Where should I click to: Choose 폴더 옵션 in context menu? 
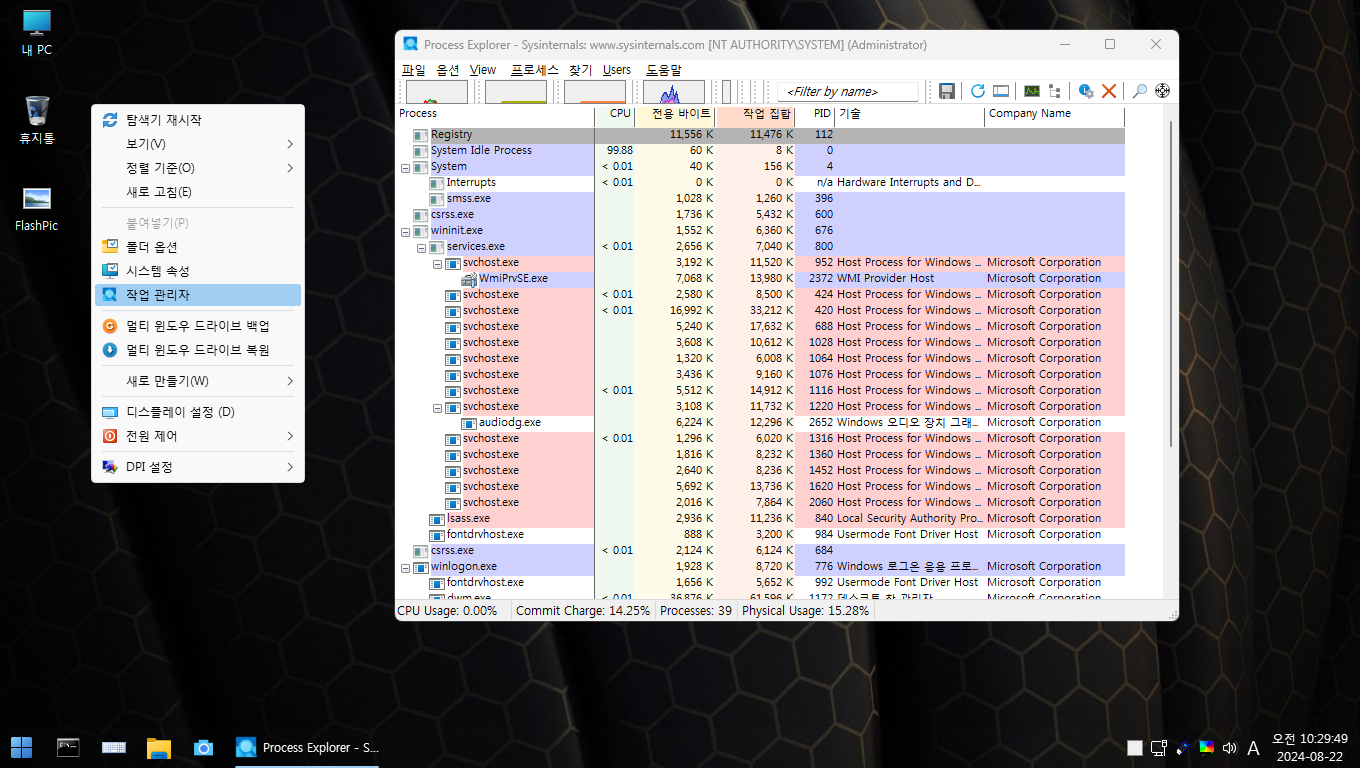(x=198, y=247)
